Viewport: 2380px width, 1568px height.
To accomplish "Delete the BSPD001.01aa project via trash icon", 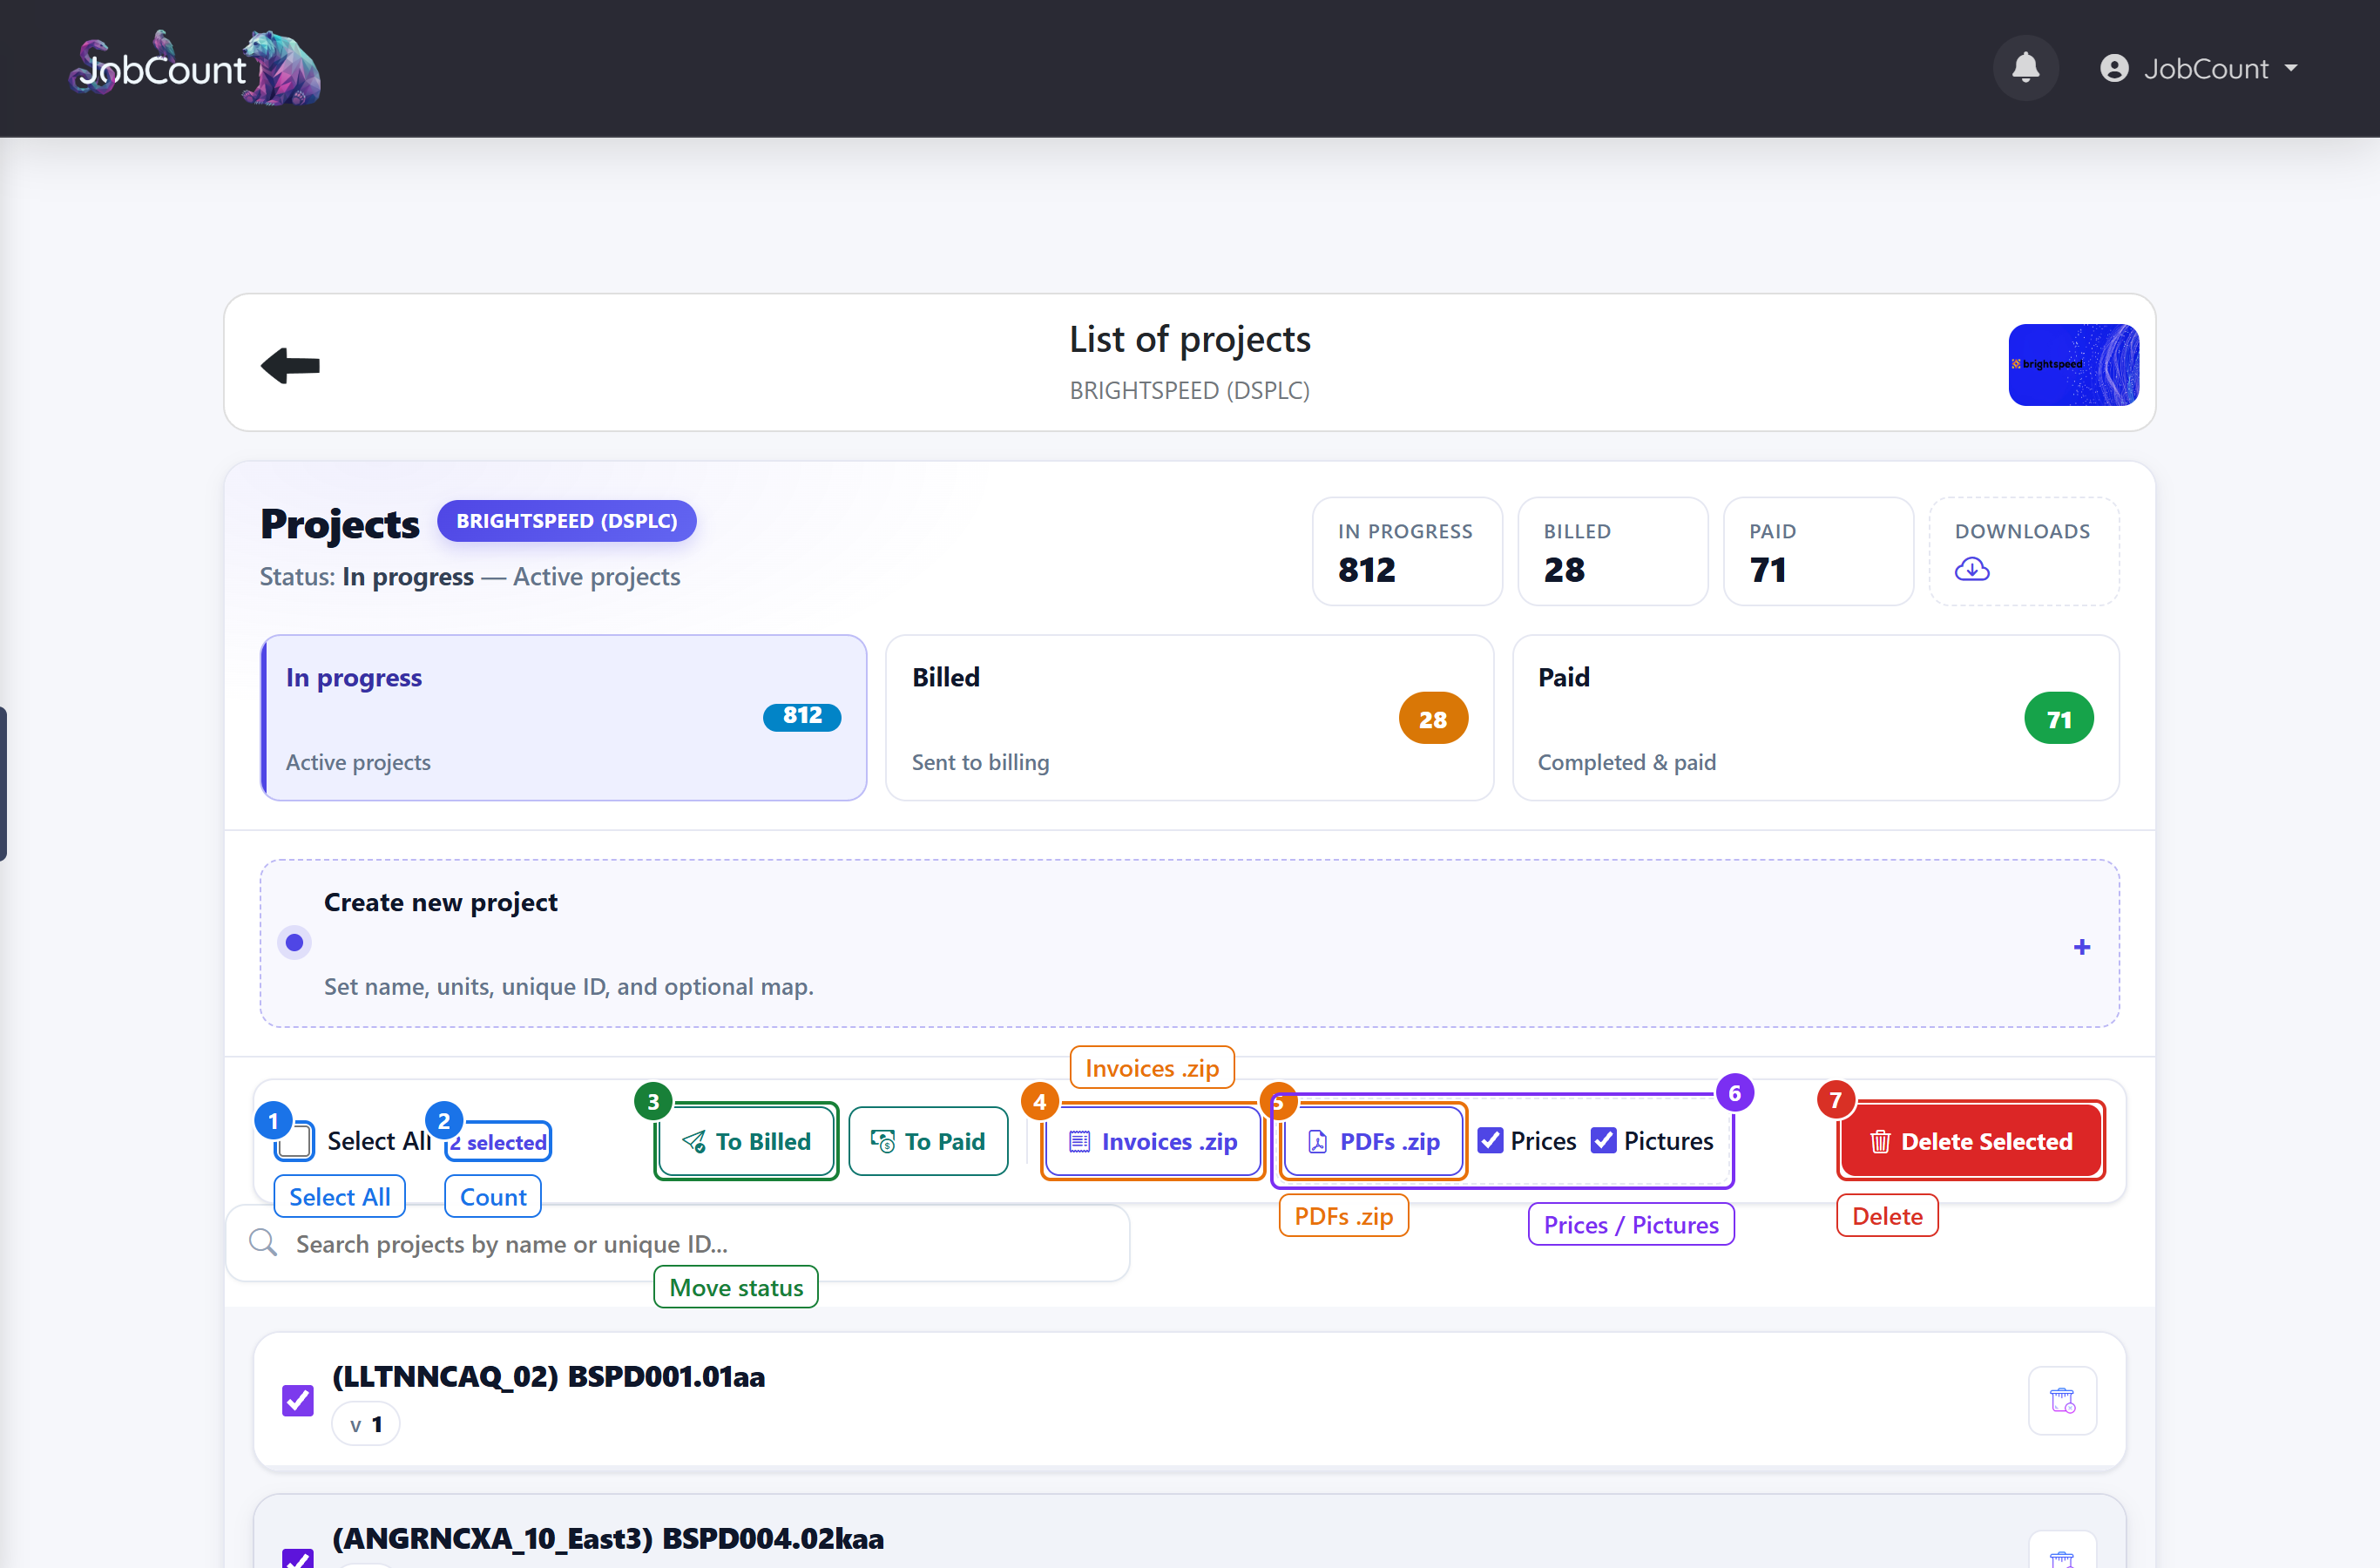I will 2062,1400.
